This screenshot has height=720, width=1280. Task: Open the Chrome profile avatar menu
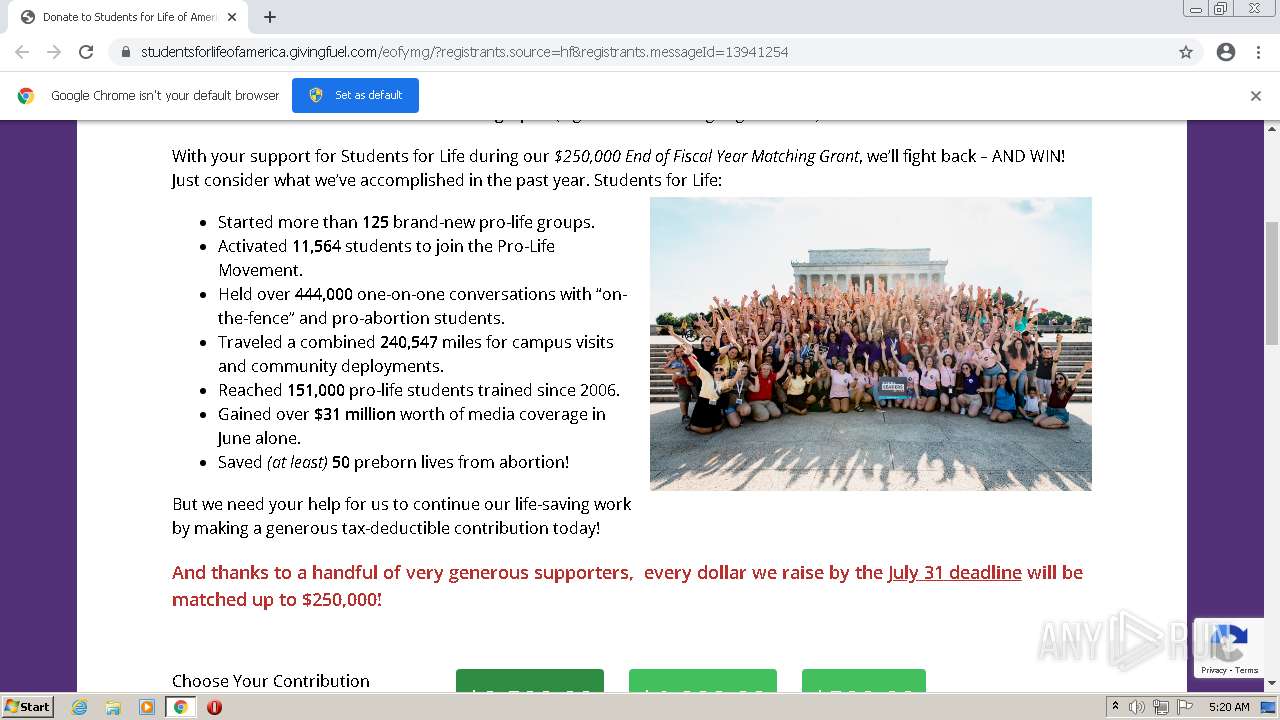[x=1226, y=52]
